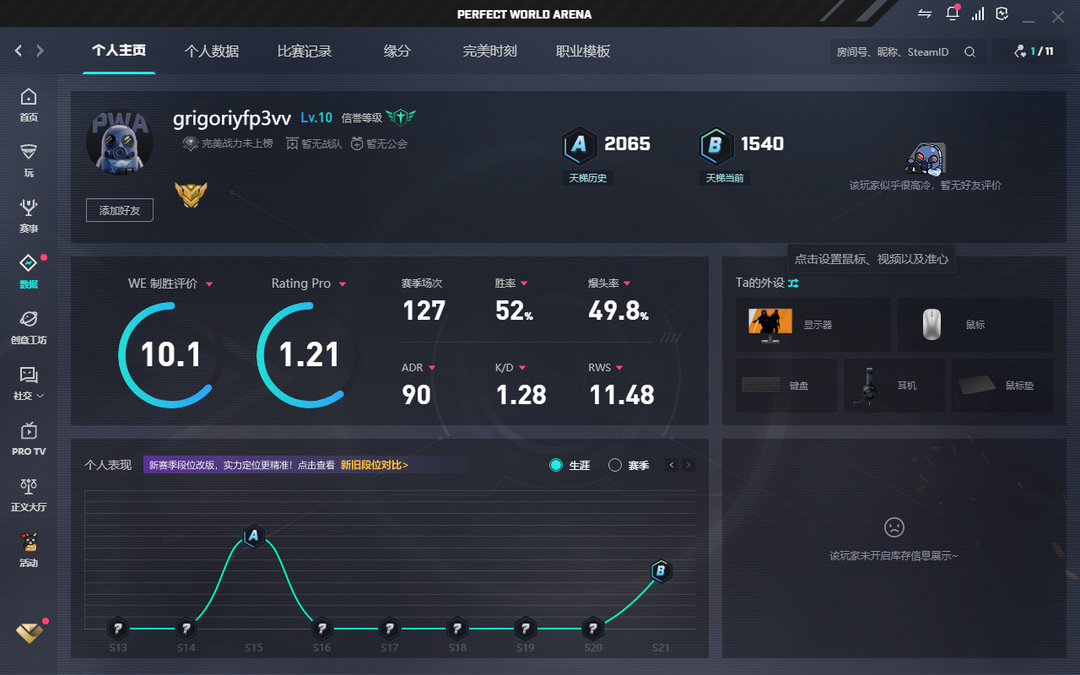Click the room number search field
Image resolution: width=1080 pixels, height=675 pixels.
coord(895,52)
